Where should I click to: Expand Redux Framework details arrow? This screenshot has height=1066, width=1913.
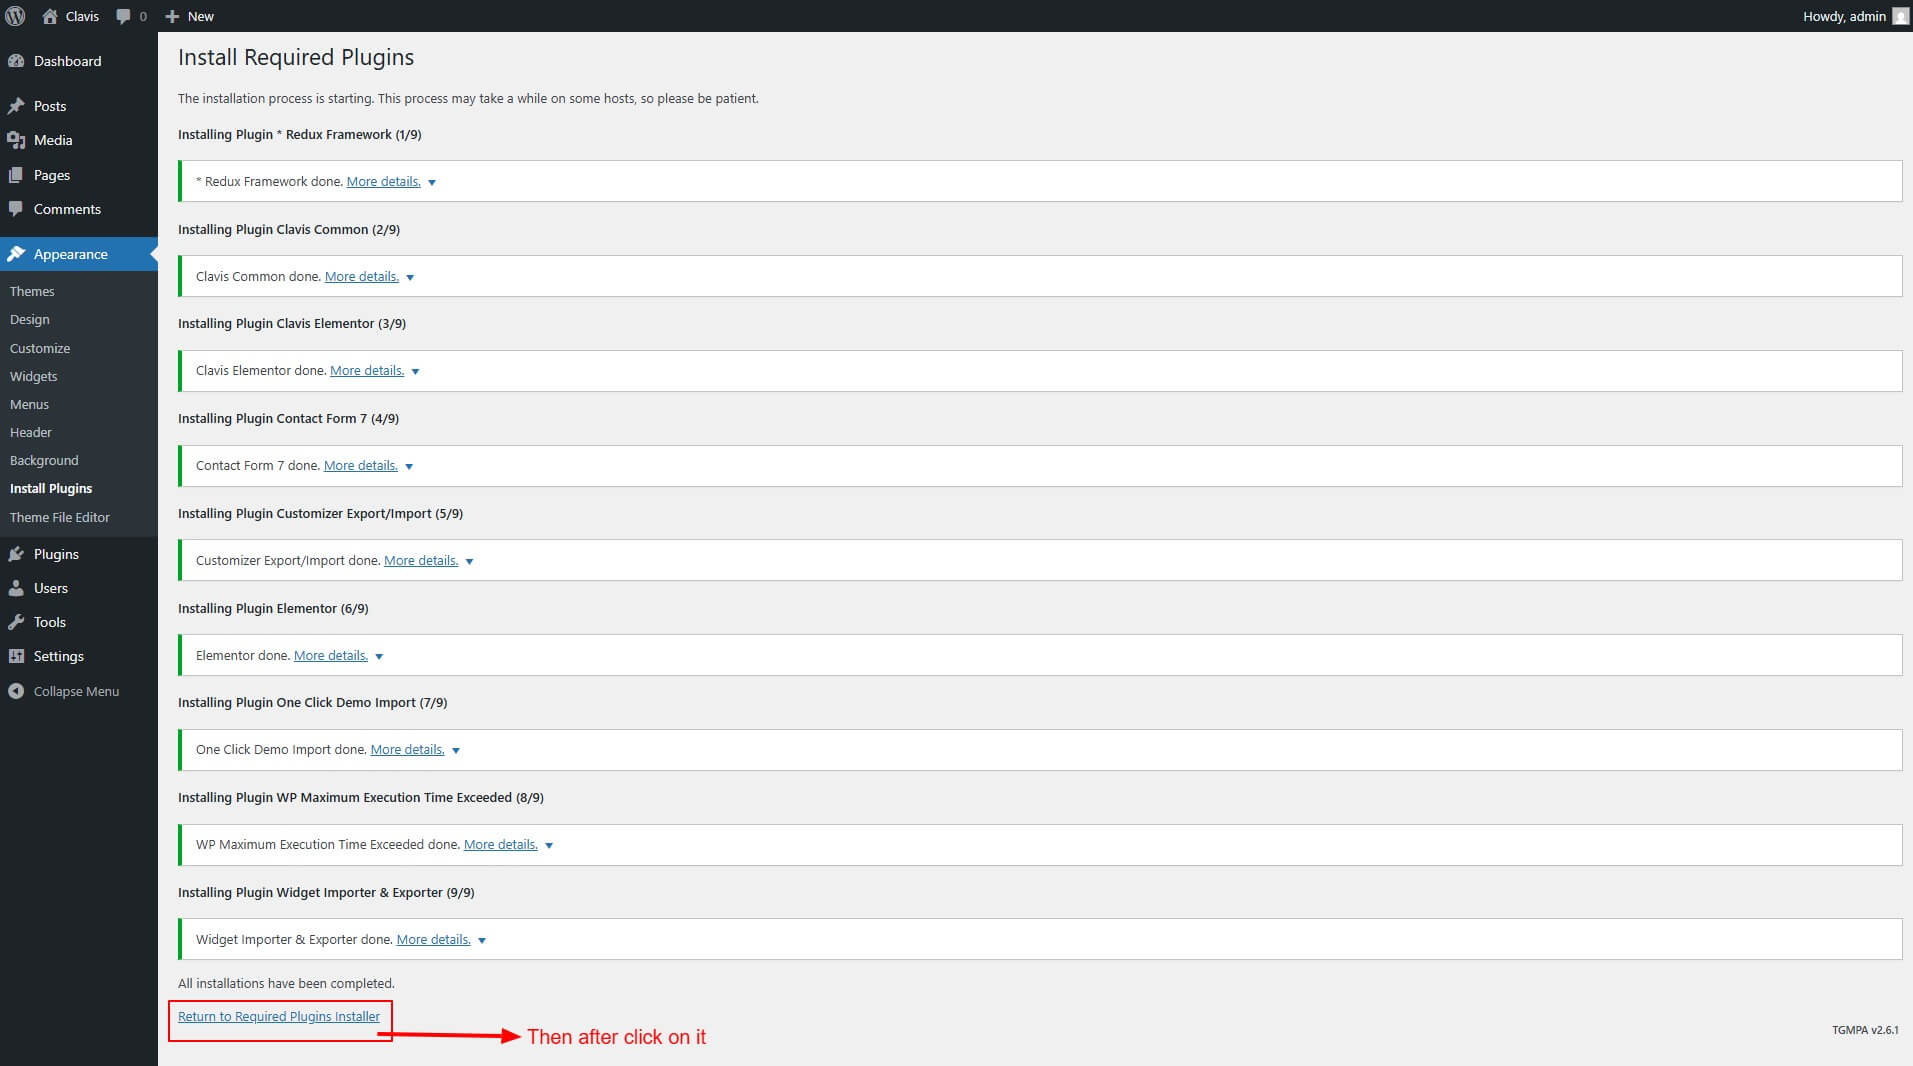click(432, 182)
